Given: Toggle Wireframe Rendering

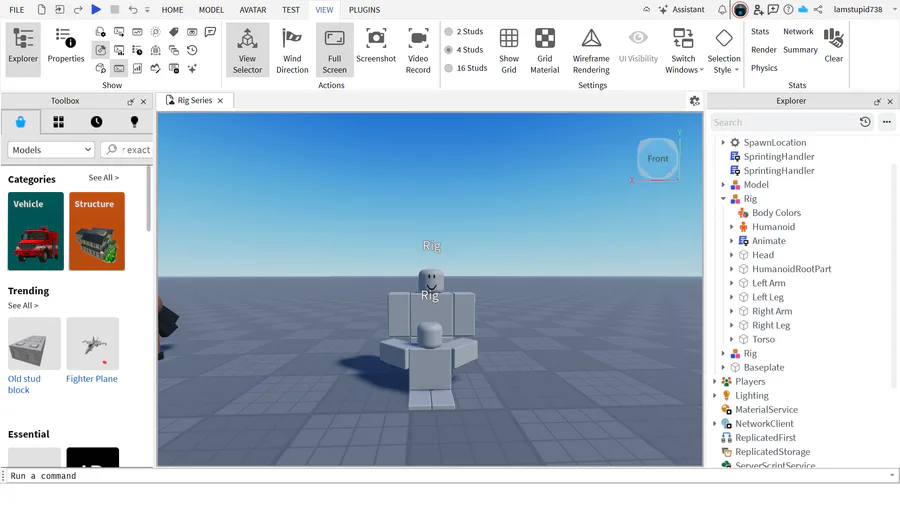Looking at the screenshot, I should pos(591,49).
